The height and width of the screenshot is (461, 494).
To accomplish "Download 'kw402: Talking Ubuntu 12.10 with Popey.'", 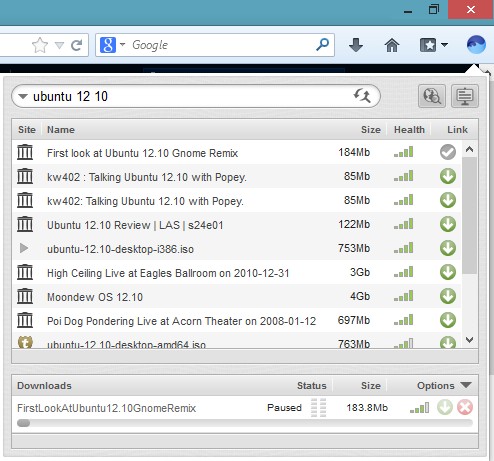I will 448,200.
